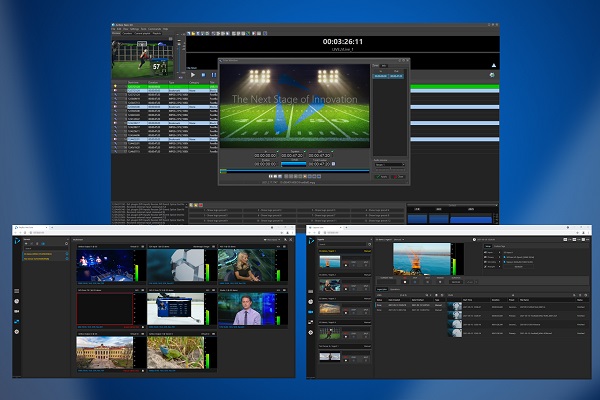Open the audio stream dropdown in trim dialog

pos(390,165)
